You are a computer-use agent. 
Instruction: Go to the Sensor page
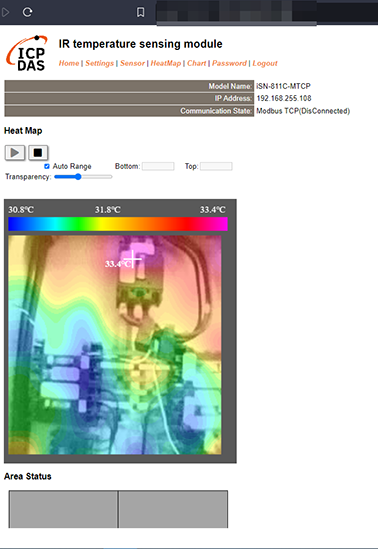pos(132,63)
